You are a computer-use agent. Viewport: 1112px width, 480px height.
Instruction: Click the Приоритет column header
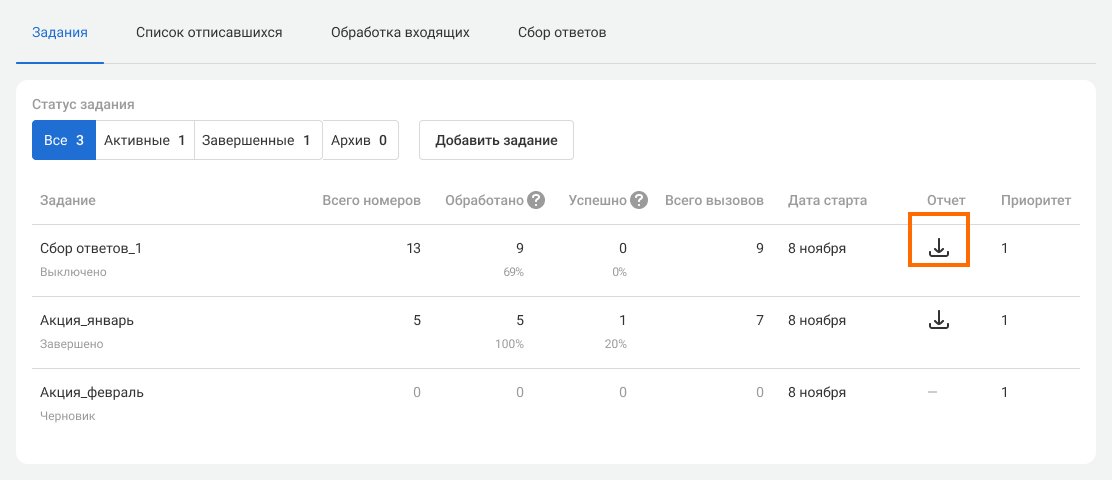1035,200
